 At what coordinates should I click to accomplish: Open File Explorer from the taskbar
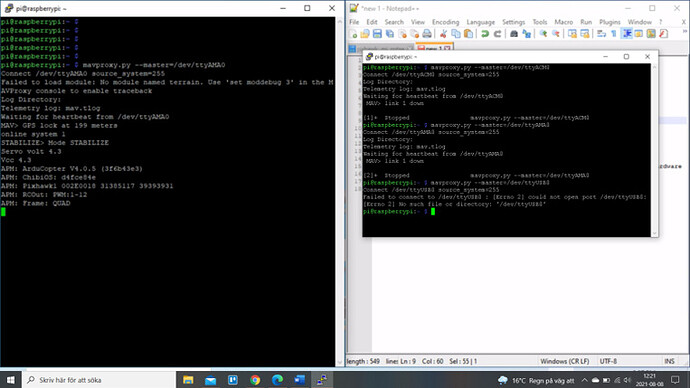pyautogui.click(x=188, y=380)
